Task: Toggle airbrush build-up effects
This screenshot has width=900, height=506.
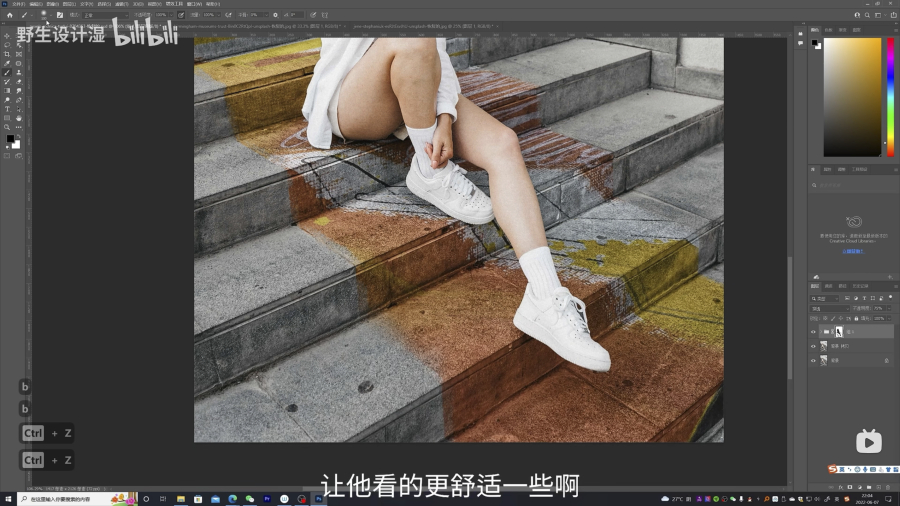Action: [228, 15]
